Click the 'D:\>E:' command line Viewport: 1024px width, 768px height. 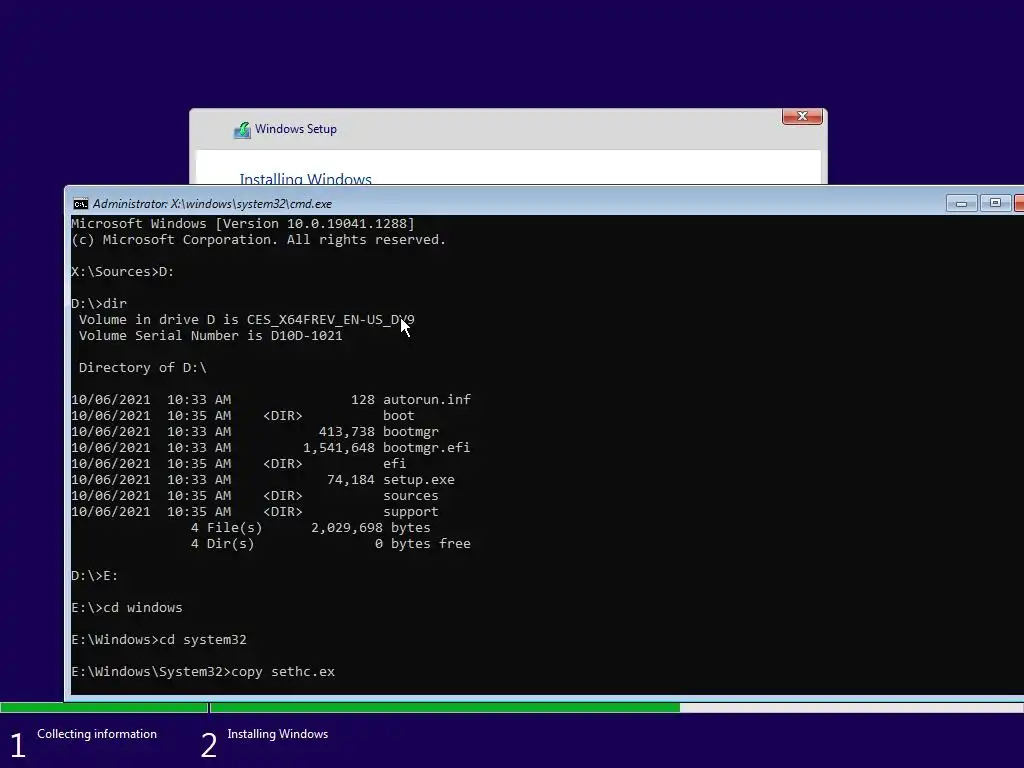tap(95, 576)
